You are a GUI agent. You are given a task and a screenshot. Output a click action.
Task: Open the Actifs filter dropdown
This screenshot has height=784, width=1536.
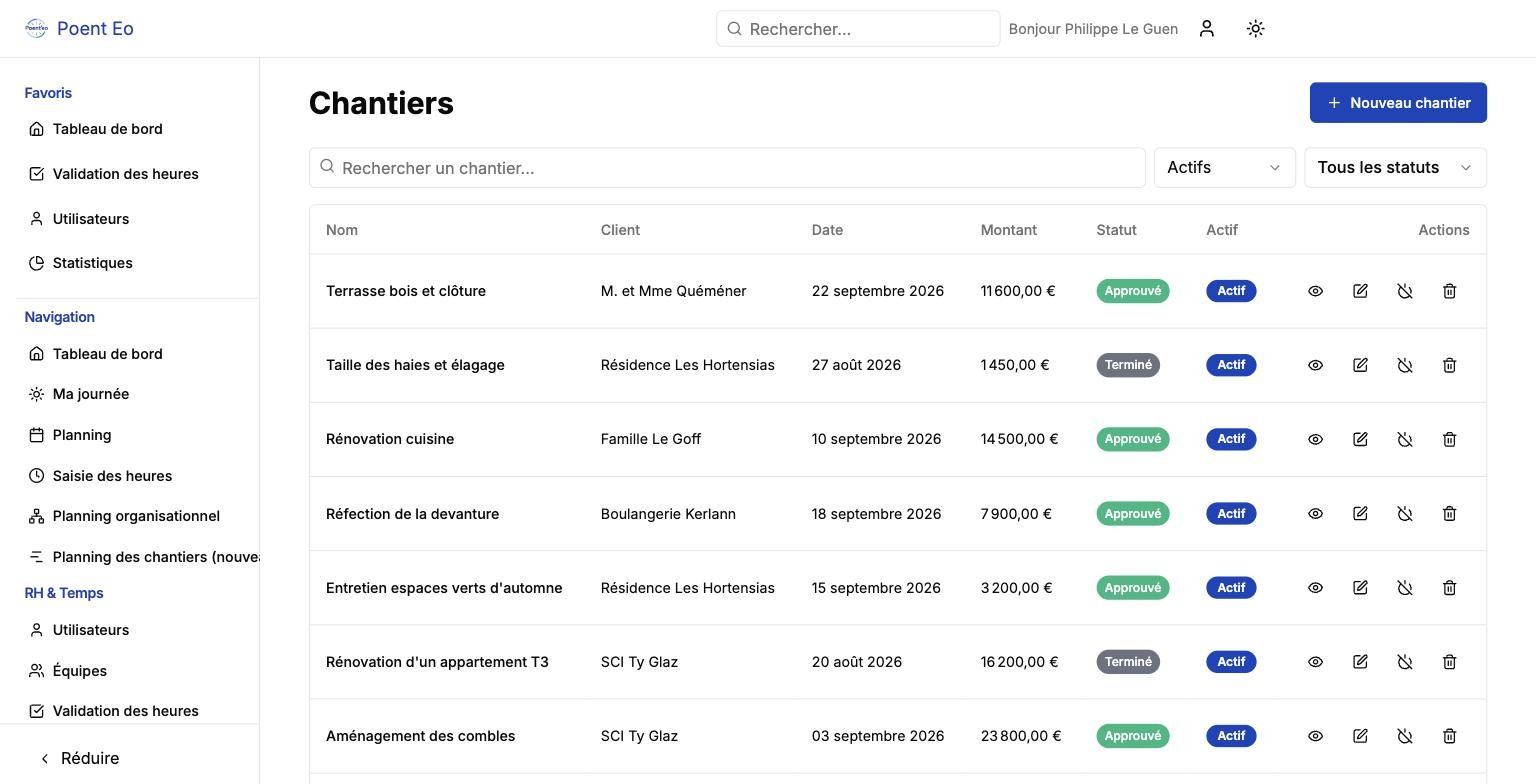[1225, 168]
